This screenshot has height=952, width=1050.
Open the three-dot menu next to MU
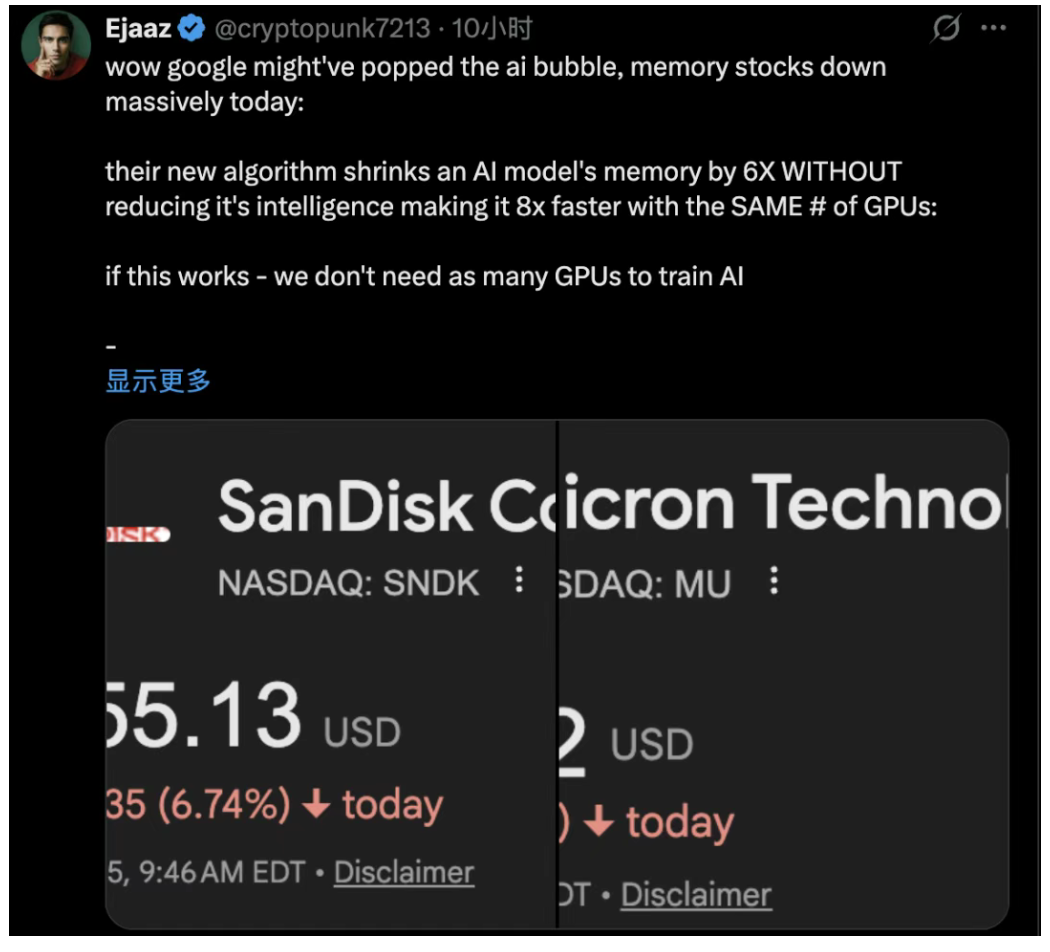773,581
